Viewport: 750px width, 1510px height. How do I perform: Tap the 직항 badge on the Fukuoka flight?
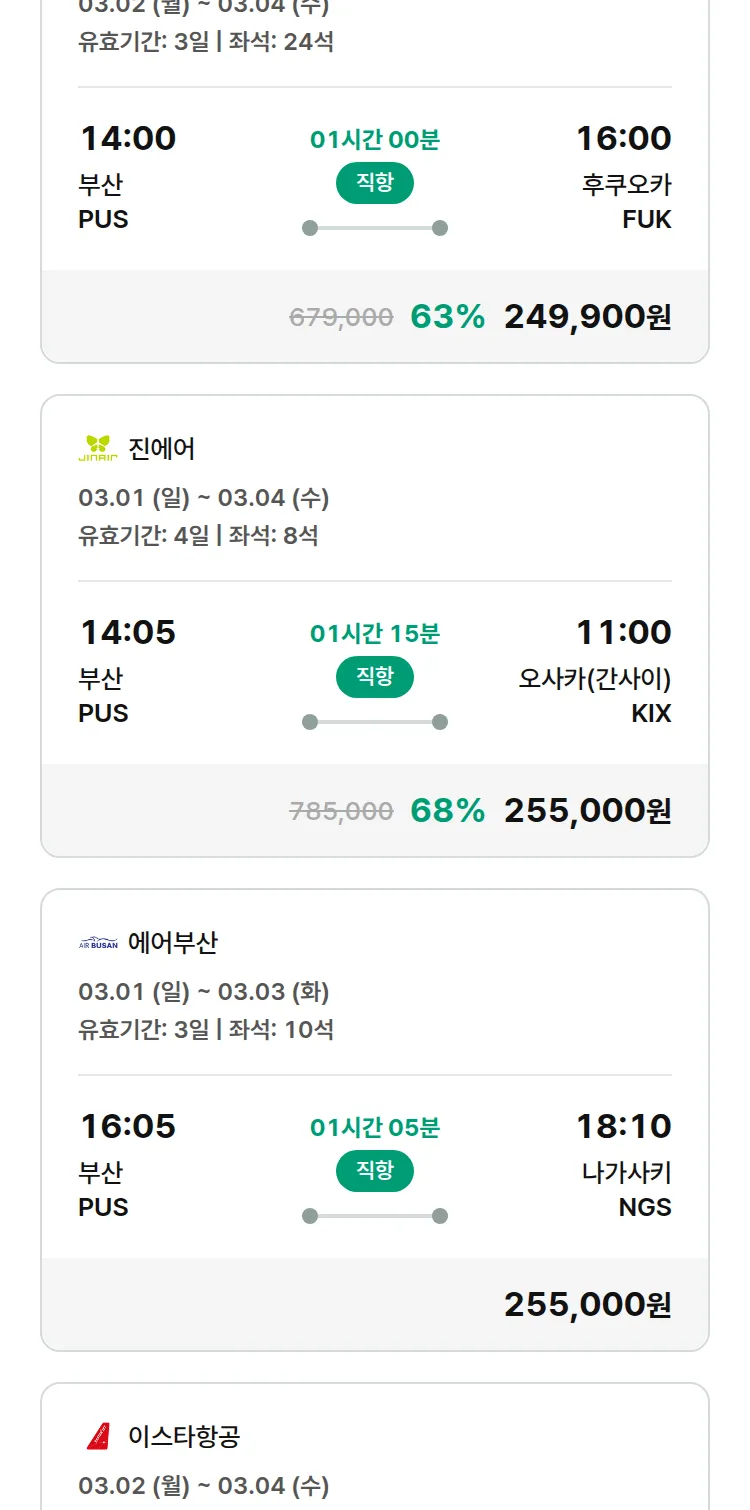click(375, 183)
